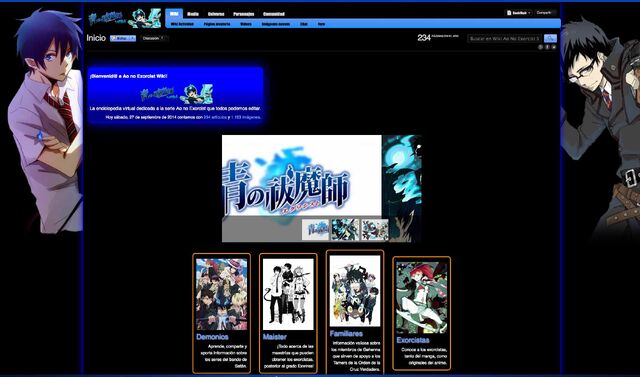Follow the 234 artículos link

(x=215, y=118)
